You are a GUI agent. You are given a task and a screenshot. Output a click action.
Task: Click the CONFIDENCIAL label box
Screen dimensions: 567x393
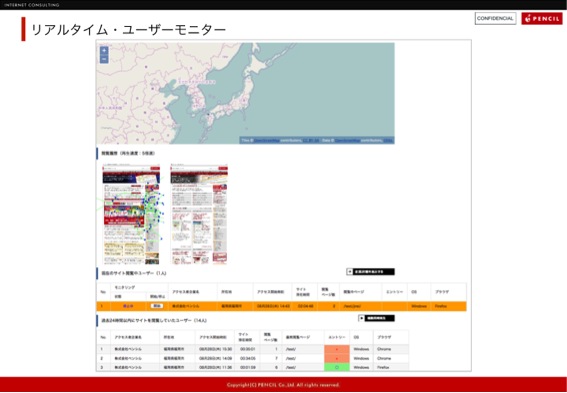pos(495,18)
